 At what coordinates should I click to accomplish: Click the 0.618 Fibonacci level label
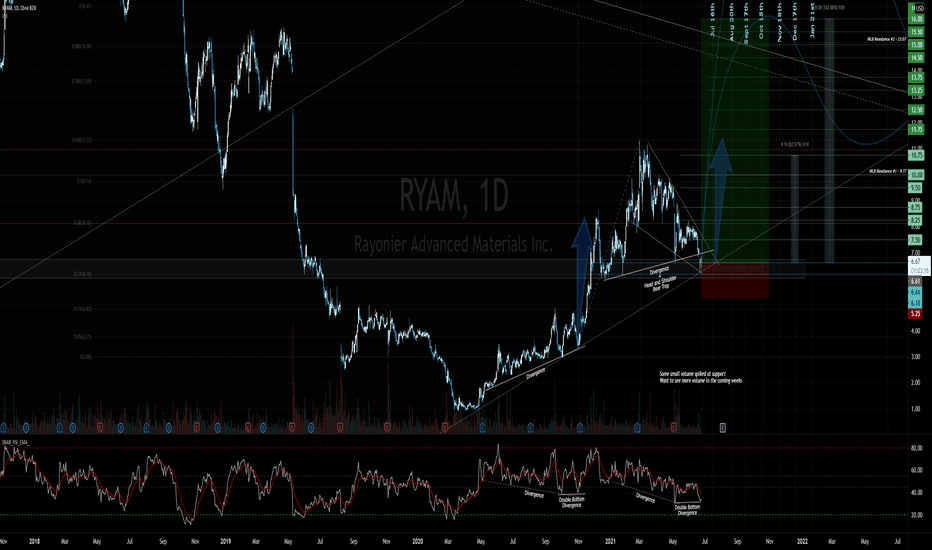82,140
